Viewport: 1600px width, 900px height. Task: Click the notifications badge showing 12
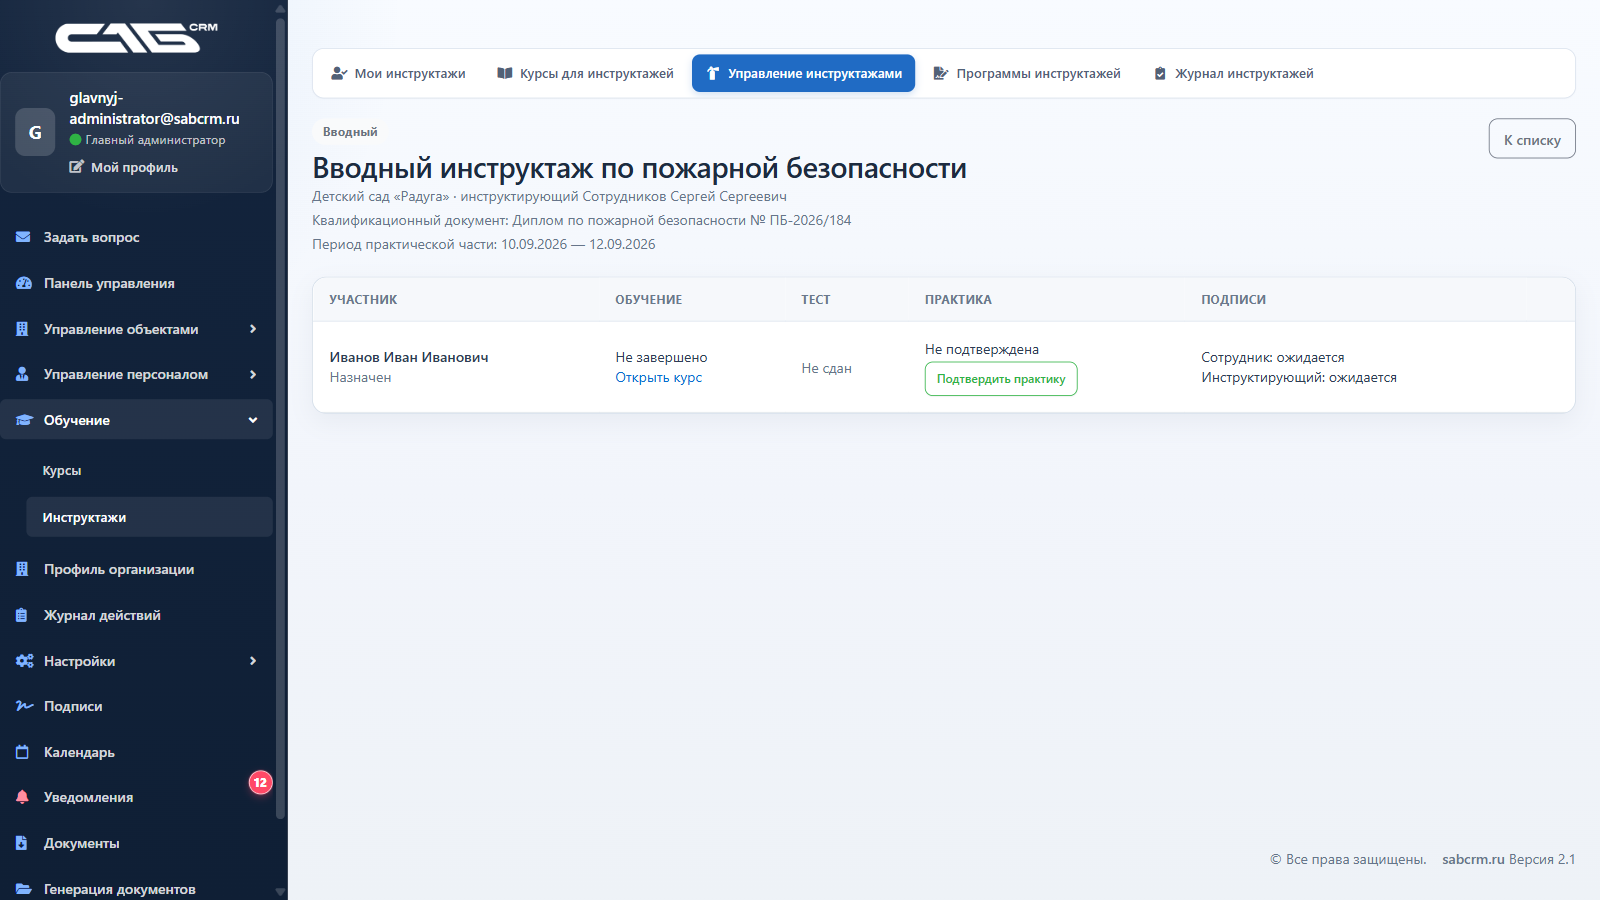pos(260,783)
